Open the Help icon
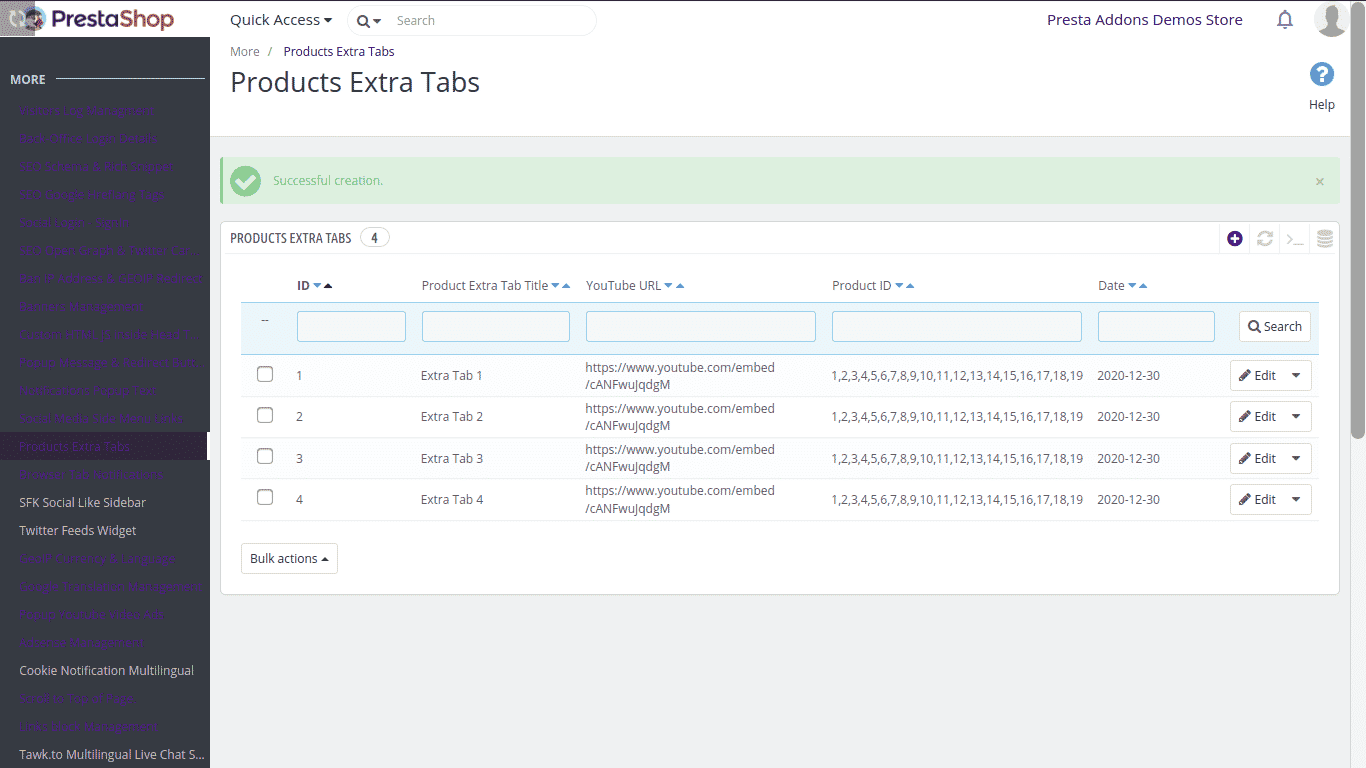This screenshot has height=768, width=1366. click(1321, 75)
